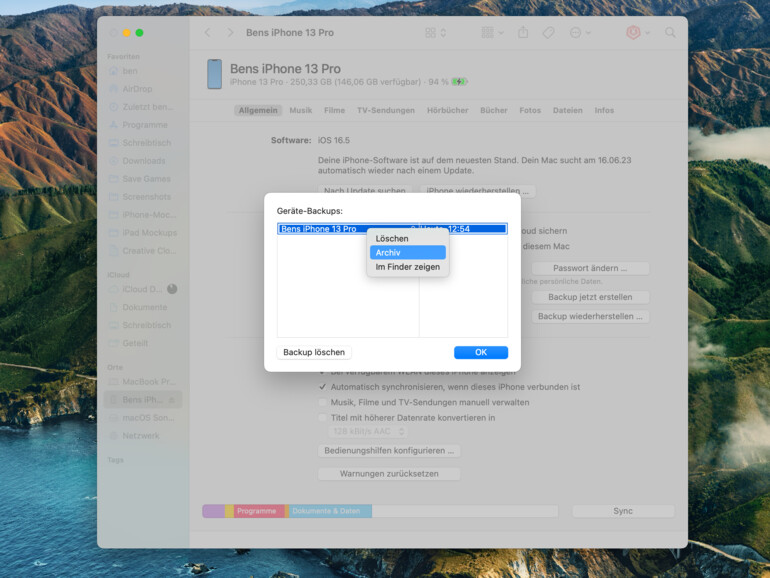Open the more actions ellipsis menu
This screenshot has width=770, height=578.
(x=580, y=32)
